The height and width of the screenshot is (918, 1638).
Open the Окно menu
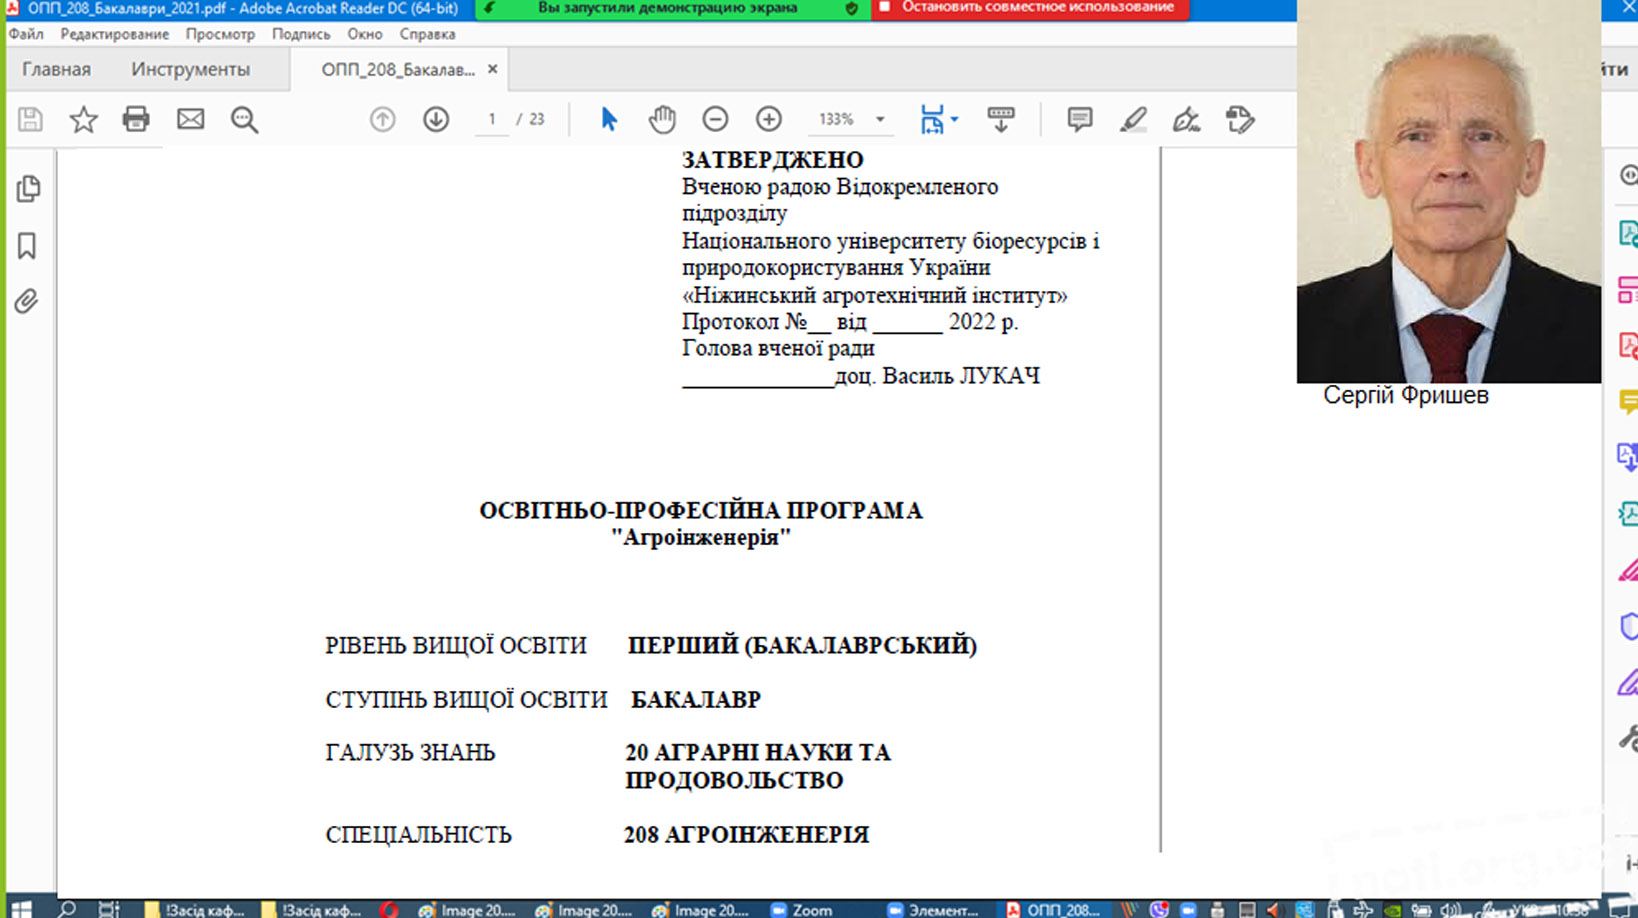pyautogui.click(x=365, y=34)
